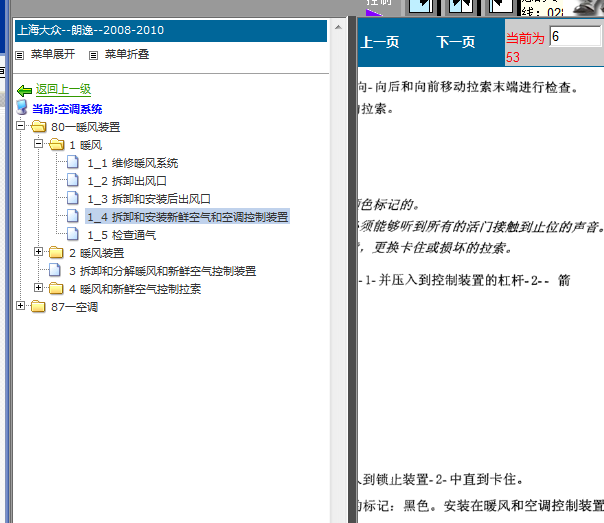Go to 上一页 previous page

click(x=379, y=42)
